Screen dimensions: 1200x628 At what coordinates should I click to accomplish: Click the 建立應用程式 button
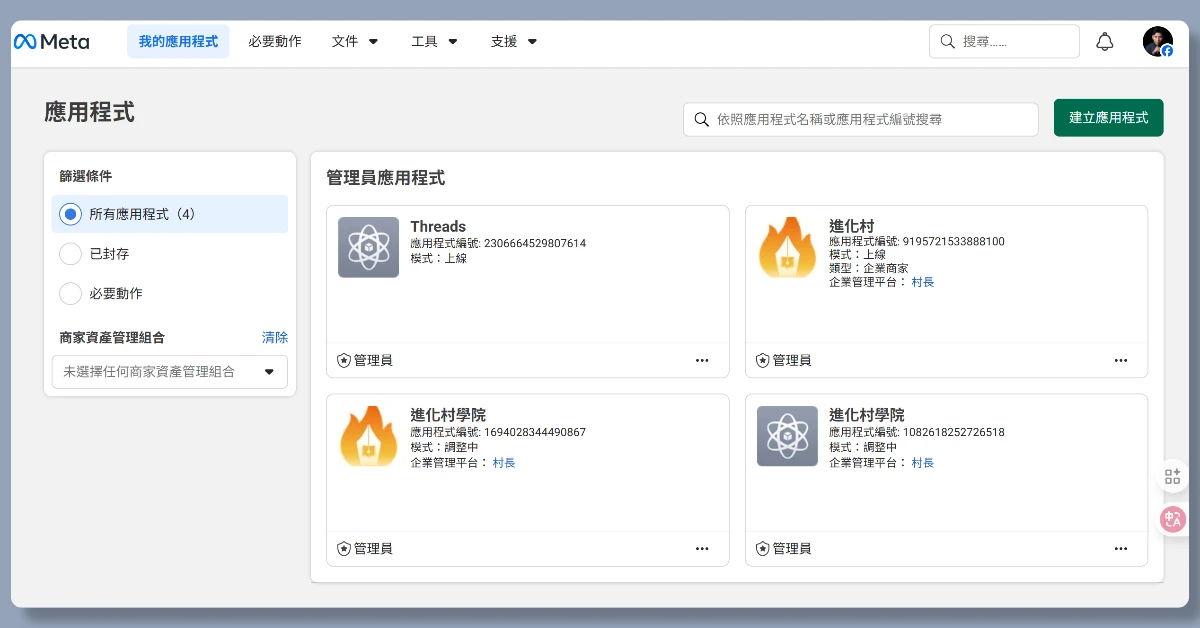(1109, 118)
